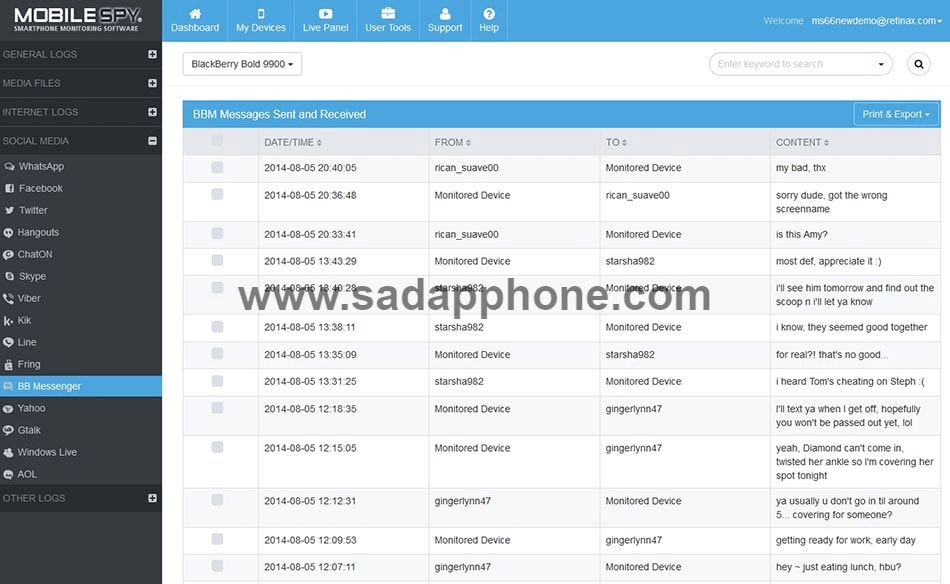Check the row with message 'my bad, thx'

point(217,168)
